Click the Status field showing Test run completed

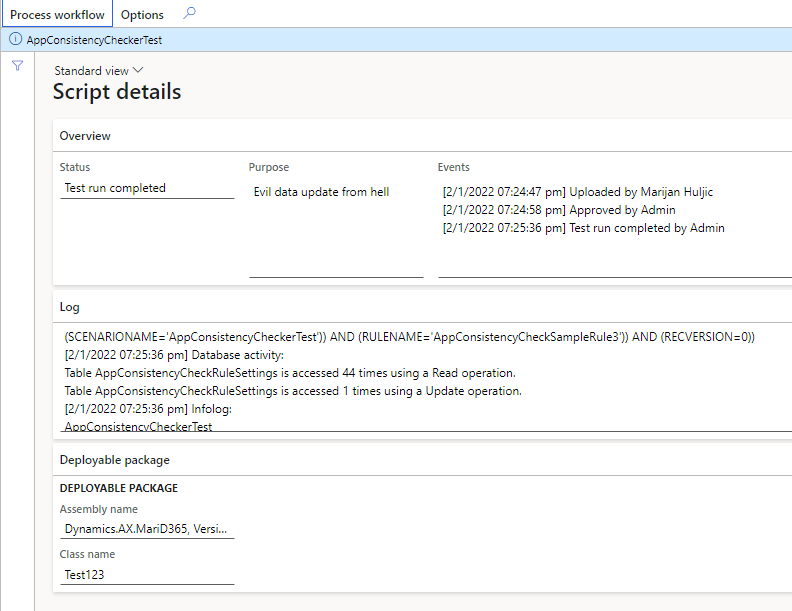(x=147, y=188)
